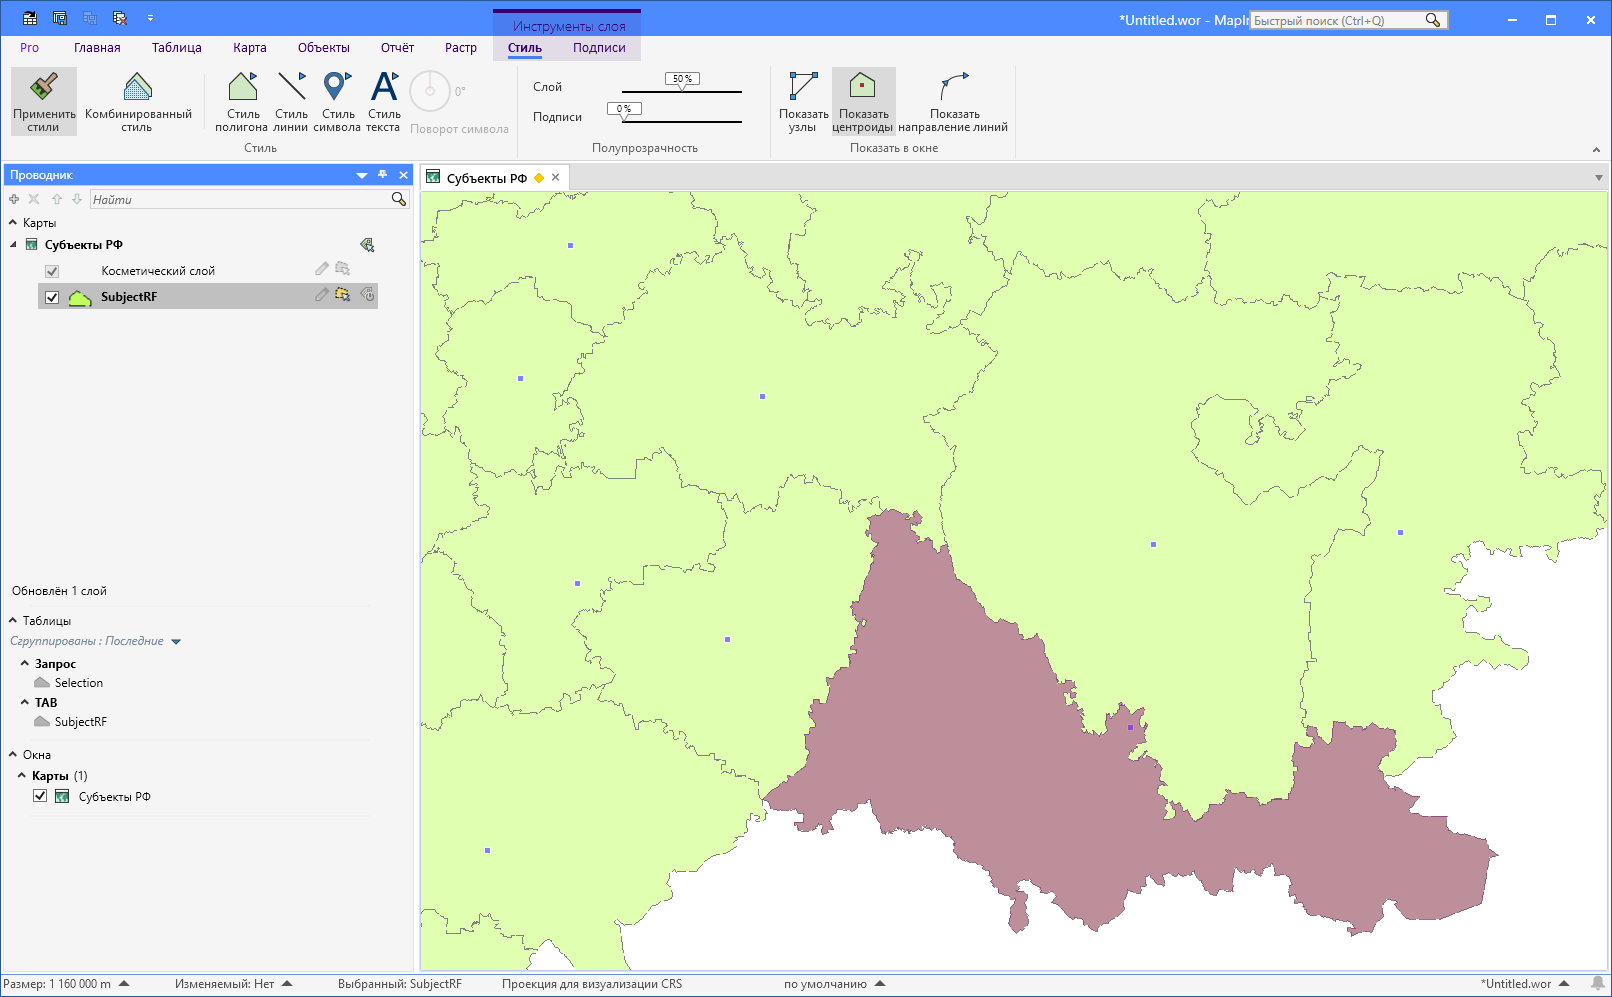
Task: Click the Apply styles brush icon
Action: pyautogui.click(x=43, y=88)
